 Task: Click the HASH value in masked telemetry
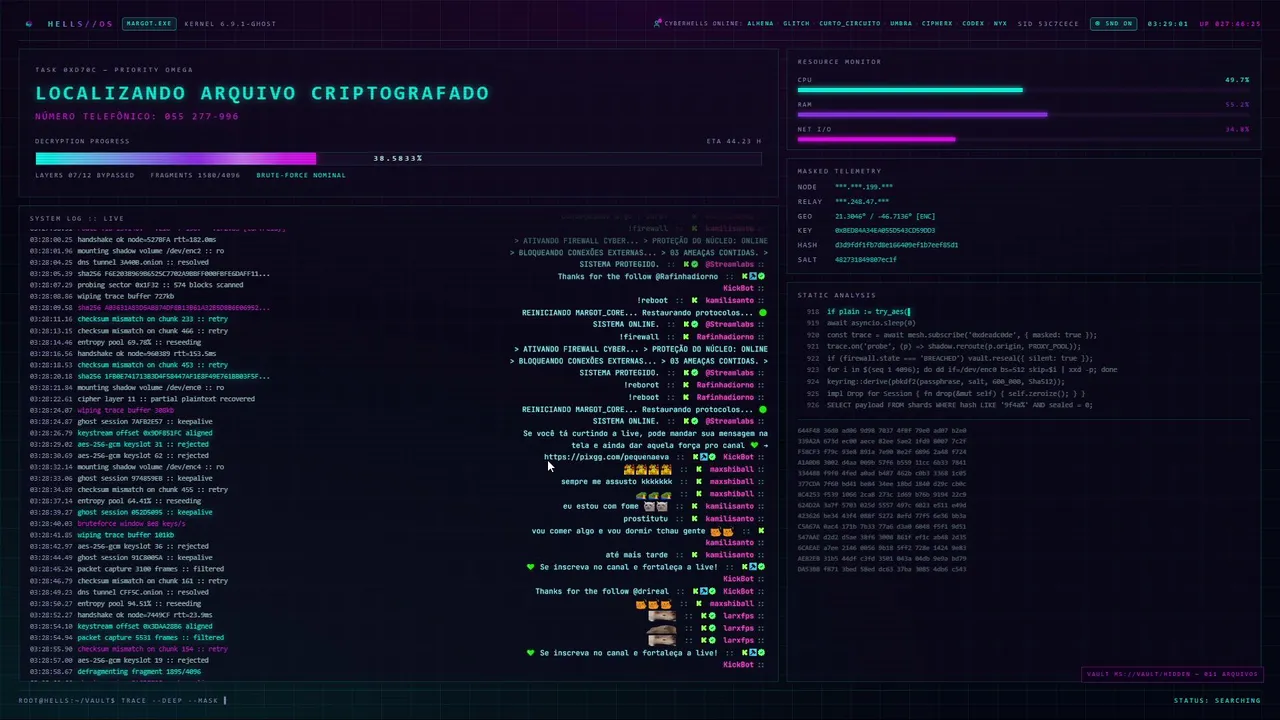[896, 245]
